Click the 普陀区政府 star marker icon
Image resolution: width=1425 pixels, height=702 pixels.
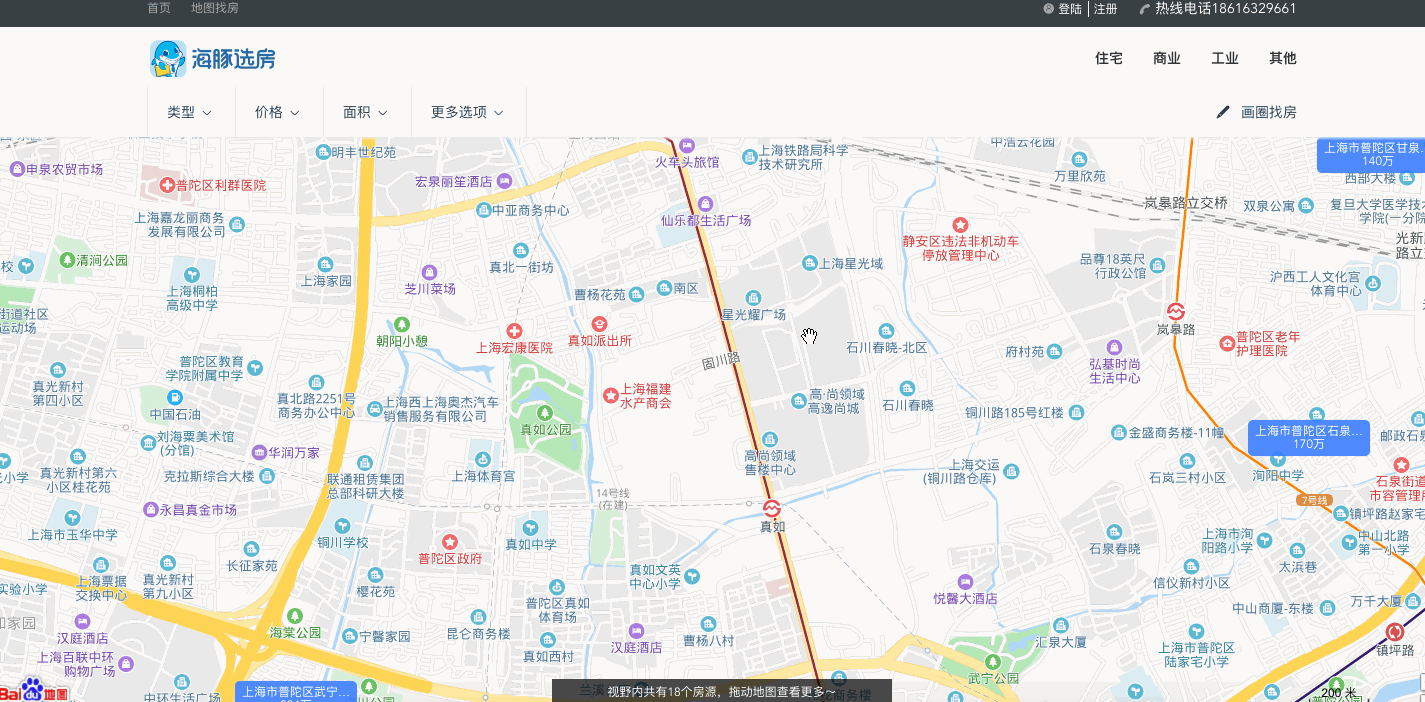click(450, 541)
